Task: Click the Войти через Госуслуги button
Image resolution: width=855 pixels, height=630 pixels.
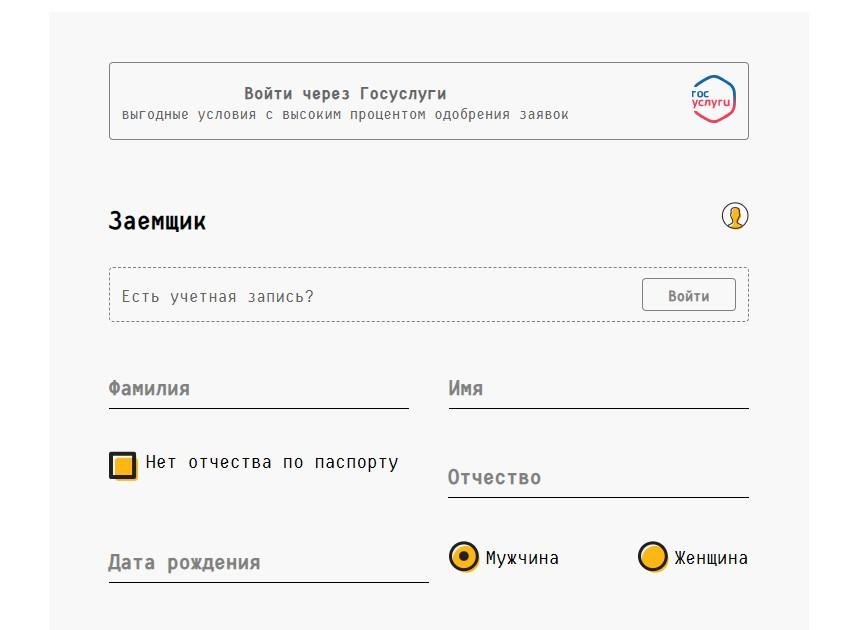Action: 429,101
